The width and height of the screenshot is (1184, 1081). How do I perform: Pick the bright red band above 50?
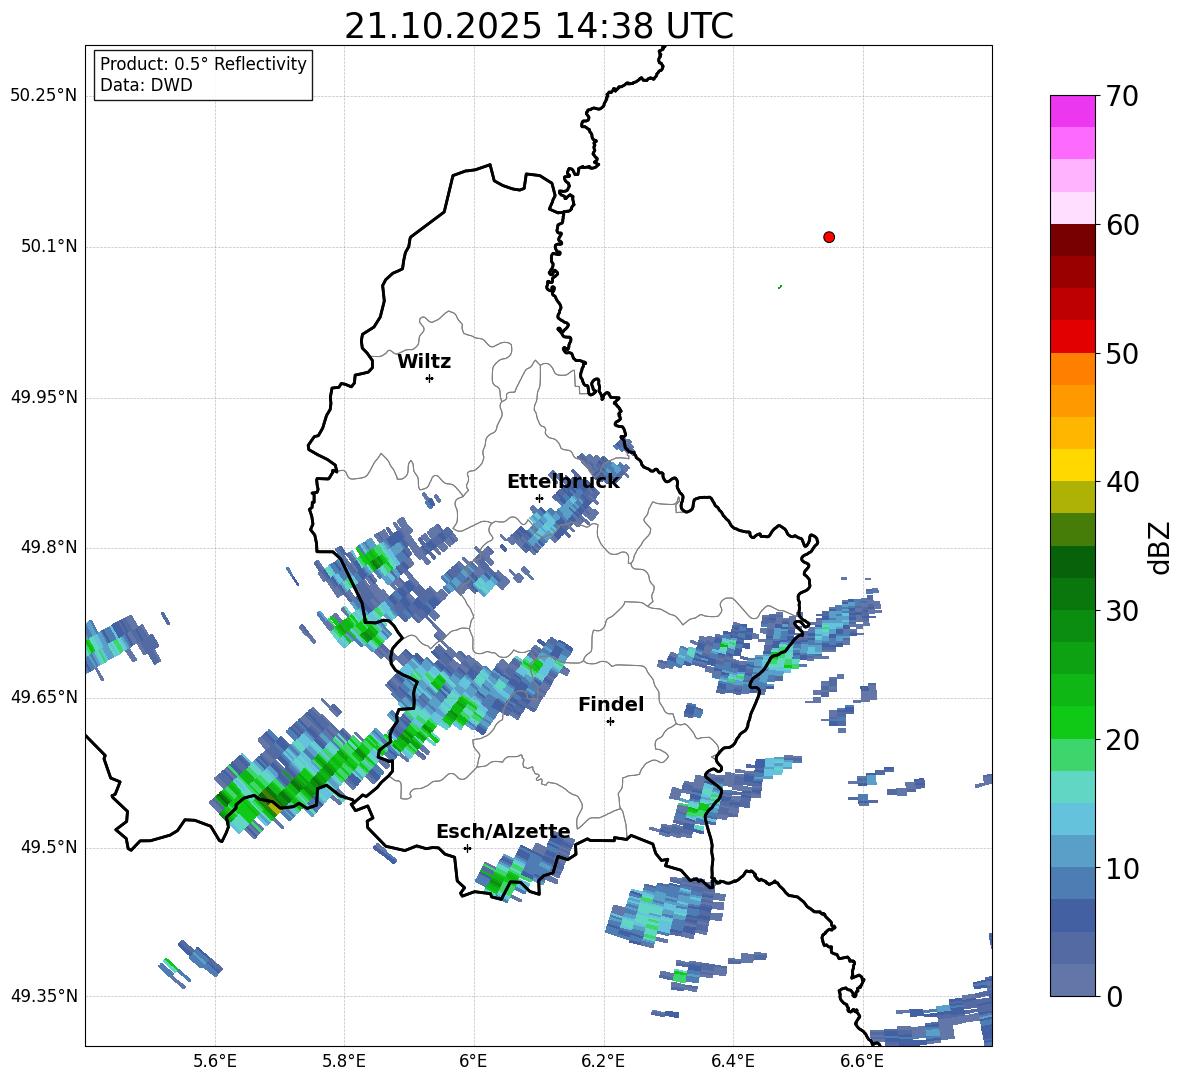click(1072, 336)
